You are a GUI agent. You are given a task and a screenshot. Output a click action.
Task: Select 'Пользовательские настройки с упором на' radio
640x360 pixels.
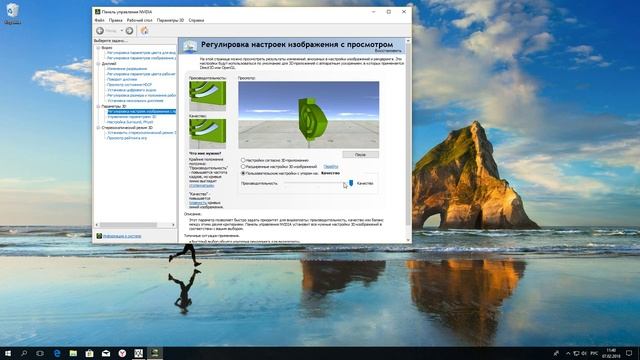[243, 173]
